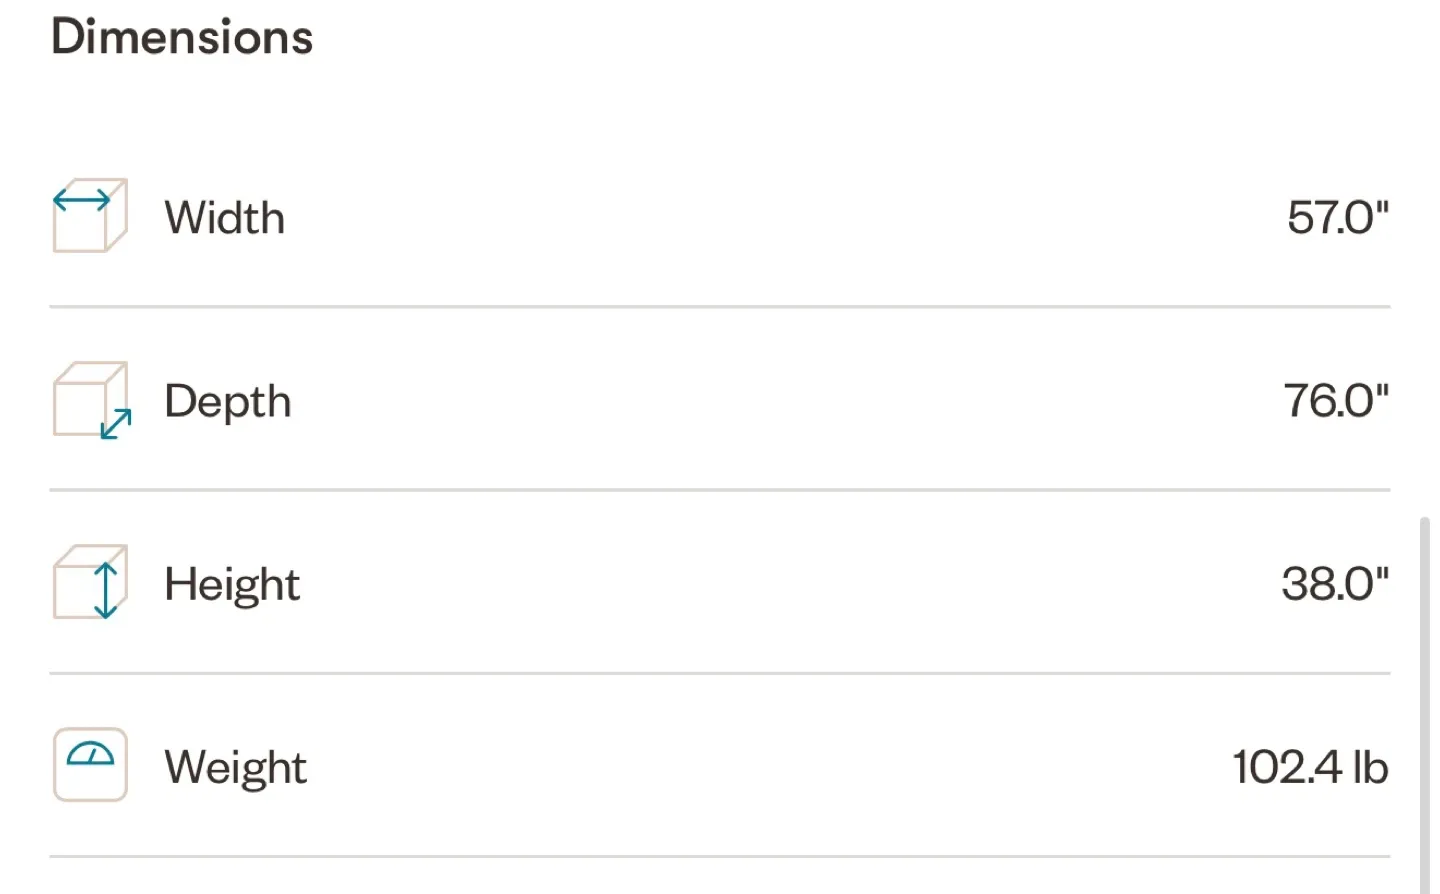
Task: Click the 76.0" depth value
Action: click(1337, 400)
